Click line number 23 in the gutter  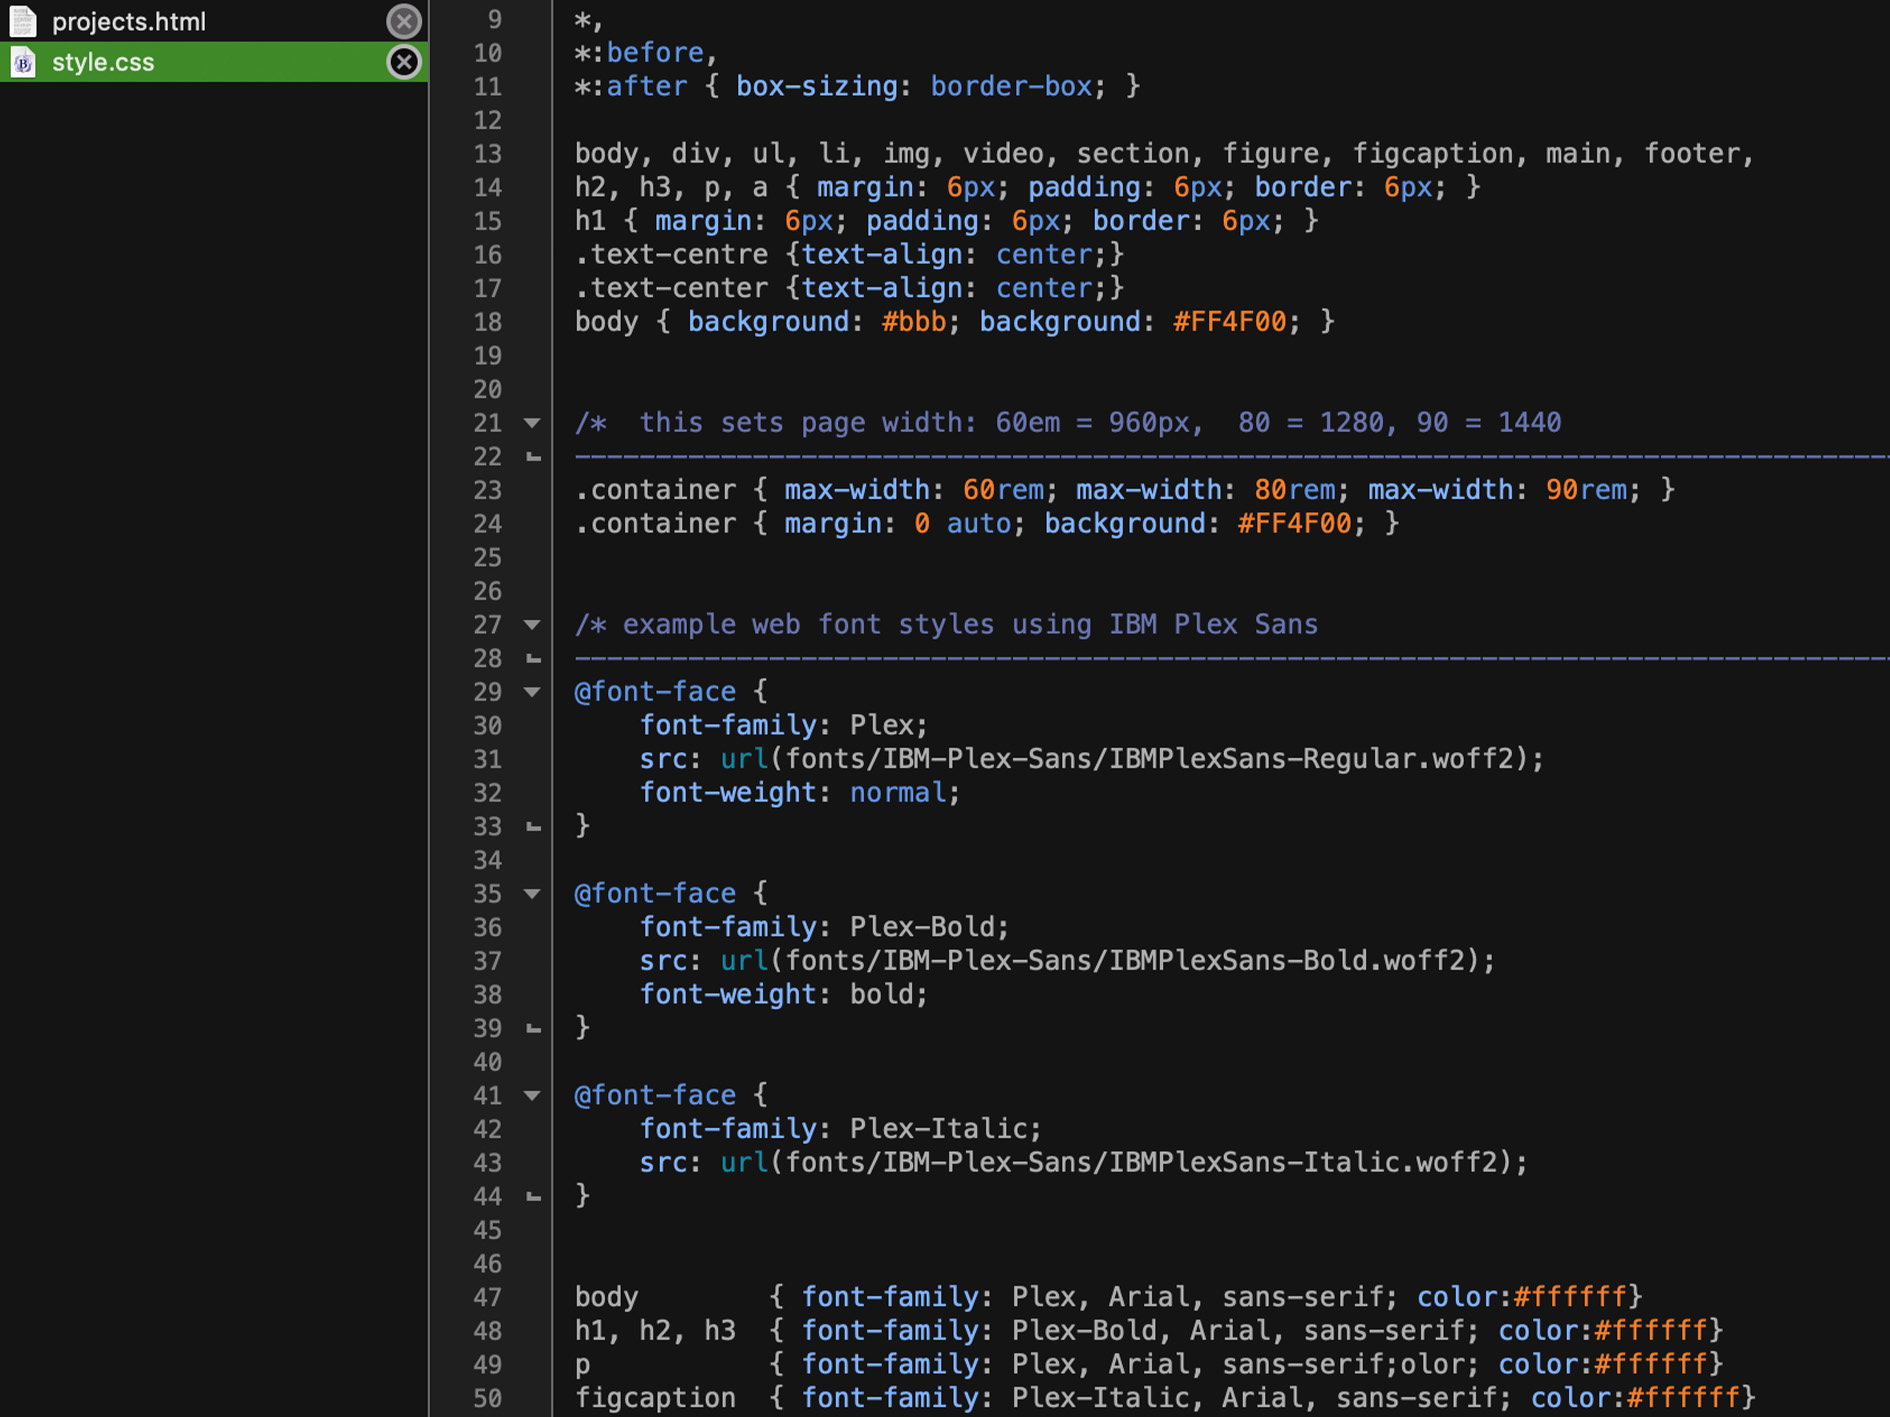click(x=488, y=490)
